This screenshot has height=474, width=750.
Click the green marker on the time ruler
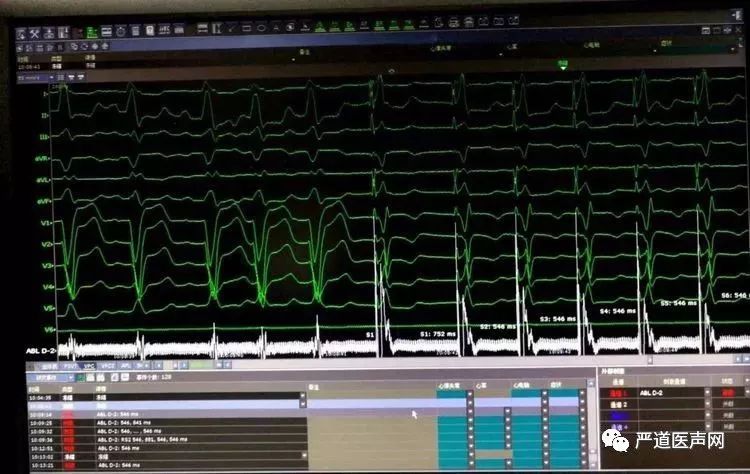coord(563,65)
